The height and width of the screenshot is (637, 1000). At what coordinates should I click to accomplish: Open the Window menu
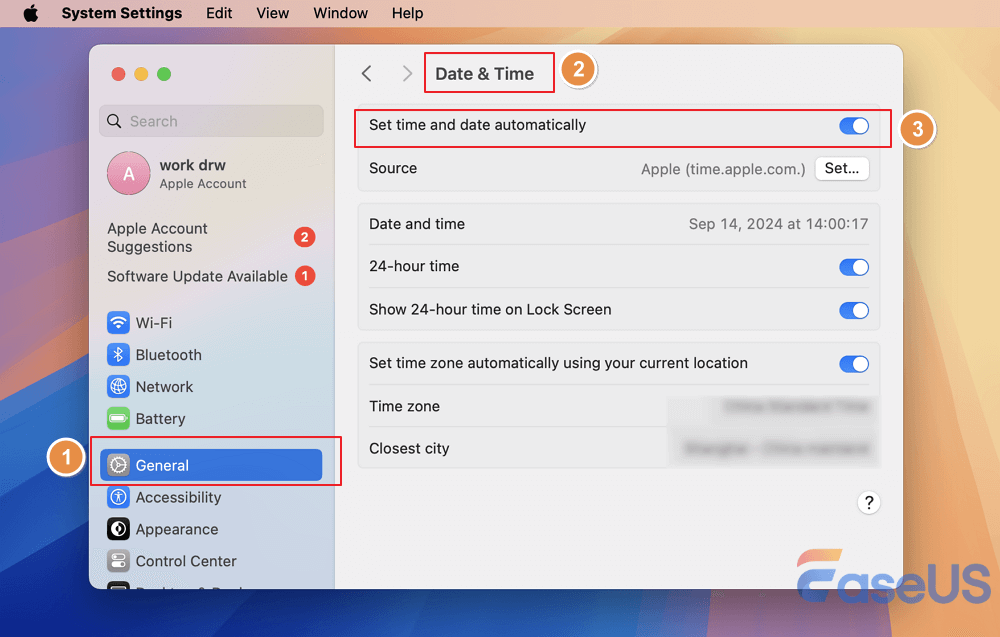tap(340, 13)
